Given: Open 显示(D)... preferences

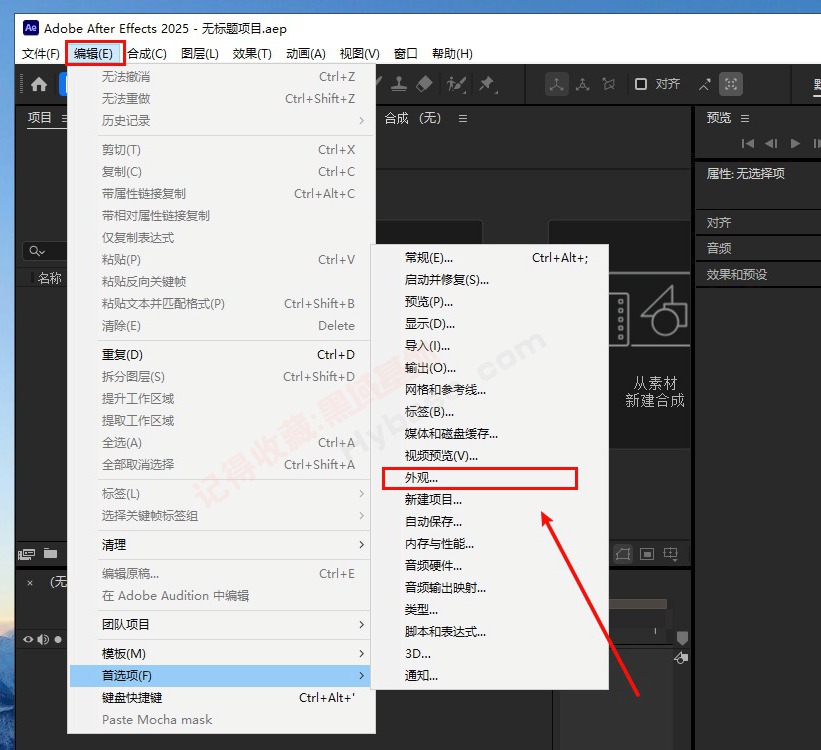Looking at the screenshot, I should pyautogui.click(x=490, y=324).
